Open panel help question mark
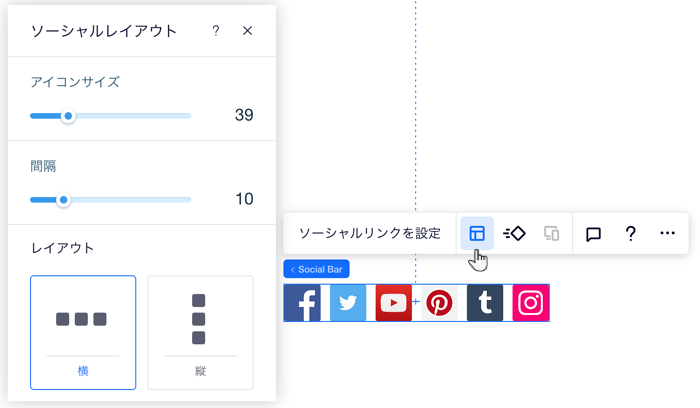Viewport: 700px width, 408px height. click(216, 31)
